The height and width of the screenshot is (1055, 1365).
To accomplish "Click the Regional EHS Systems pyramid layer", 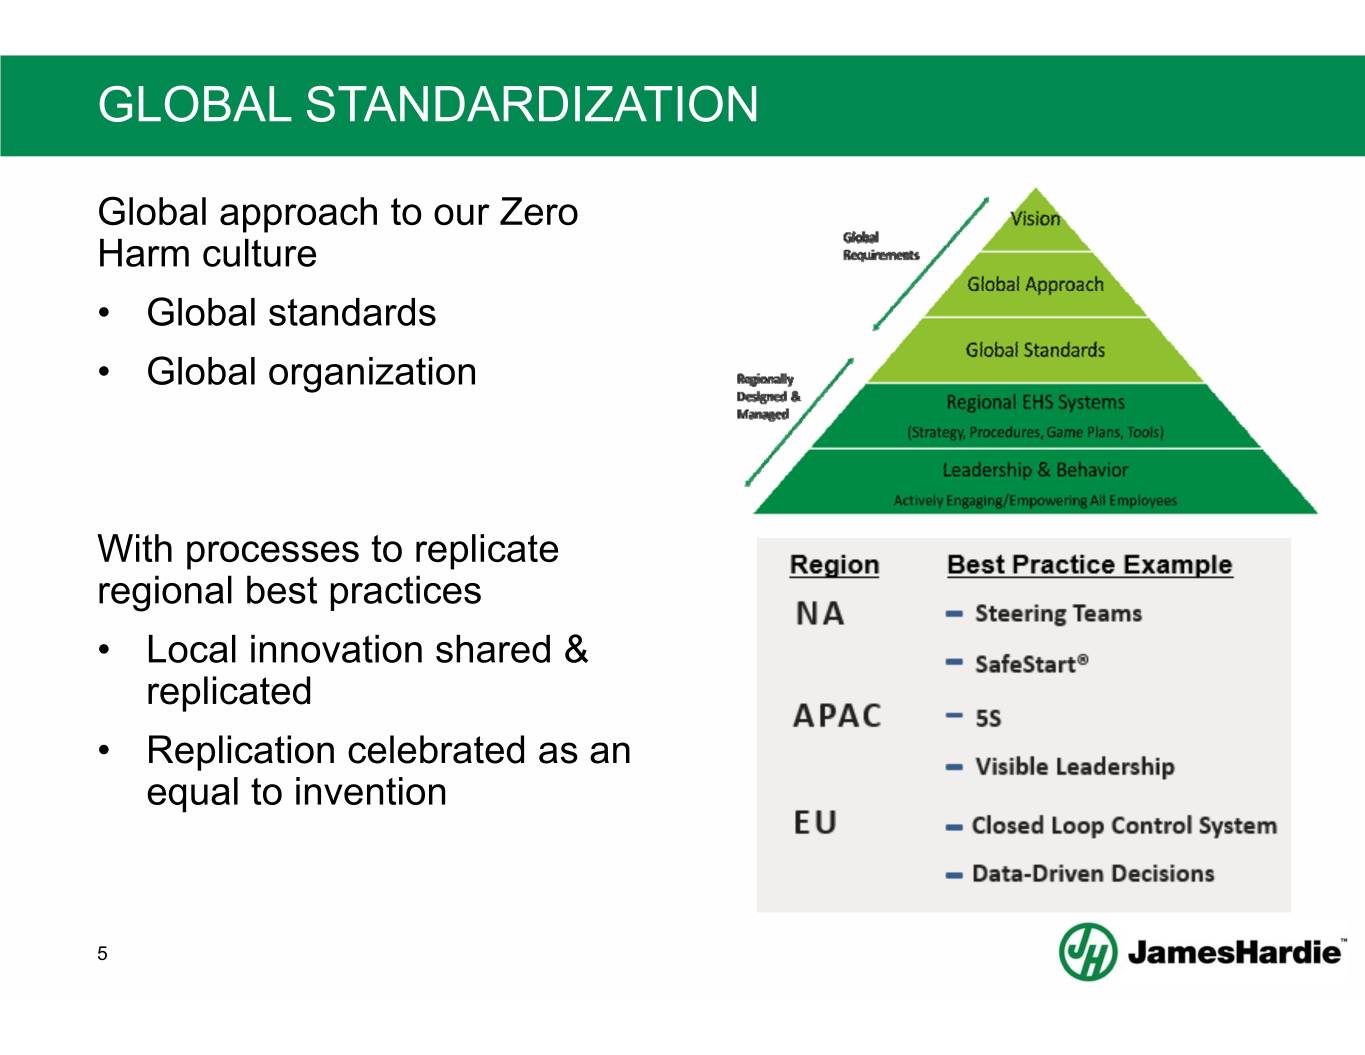I will tap(1035, 415).
